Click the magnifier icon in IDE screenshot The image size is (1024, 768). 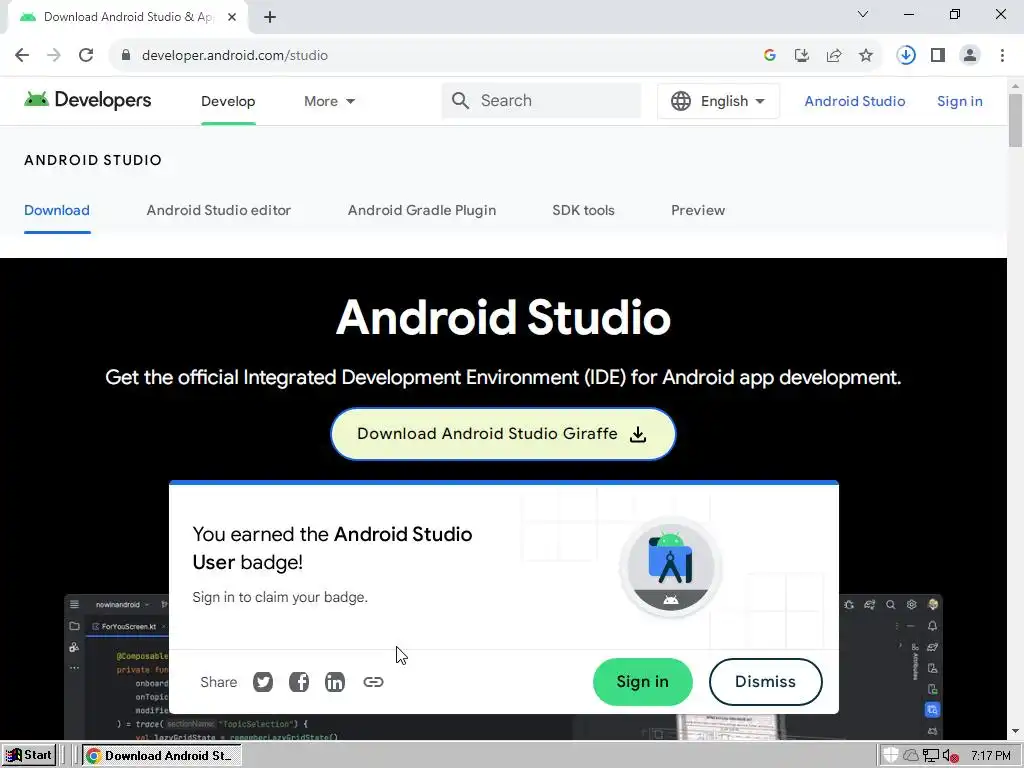coord(891,605)
